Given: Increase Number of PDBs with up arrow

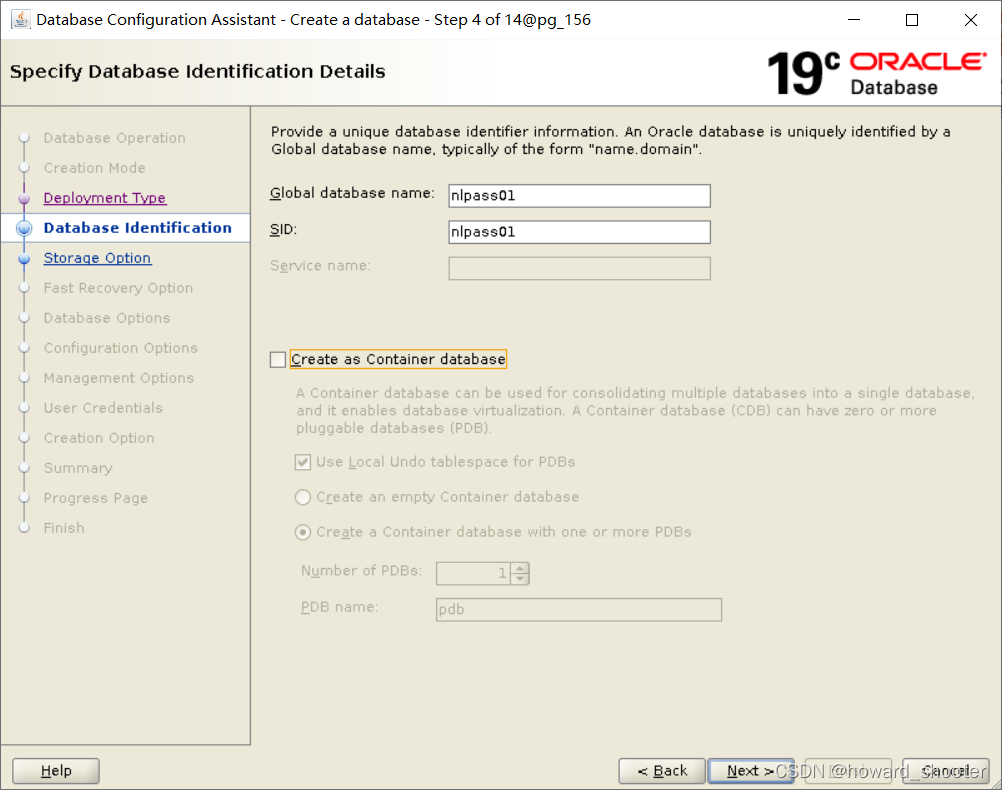Looking at the screenshot, I should (x=521, y=568).
